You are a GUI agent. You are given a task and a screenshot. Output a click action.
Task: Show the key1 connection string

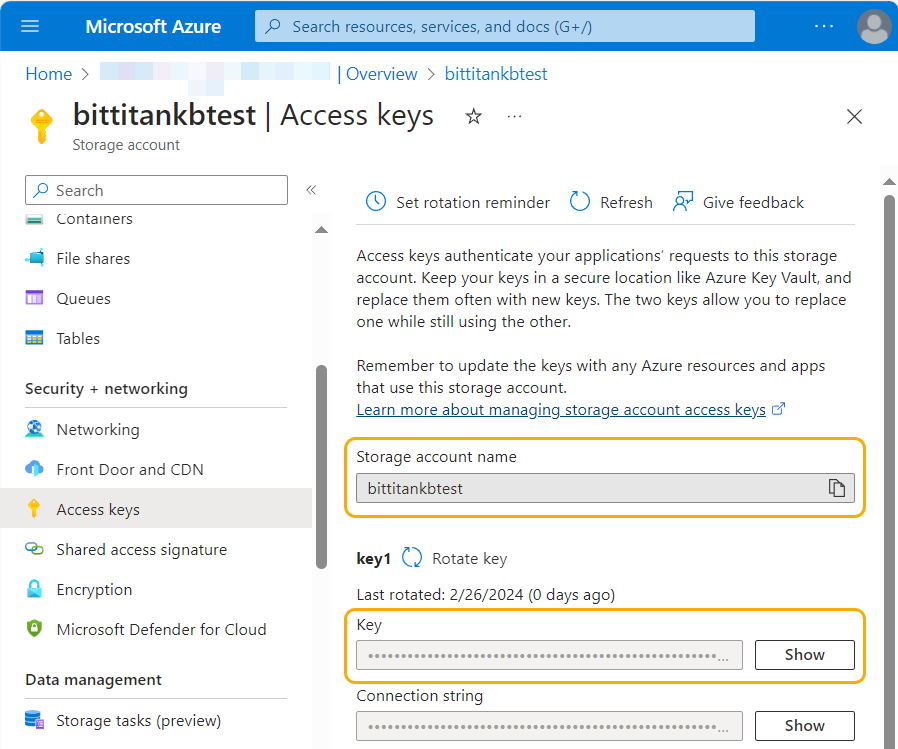point(804,726)
